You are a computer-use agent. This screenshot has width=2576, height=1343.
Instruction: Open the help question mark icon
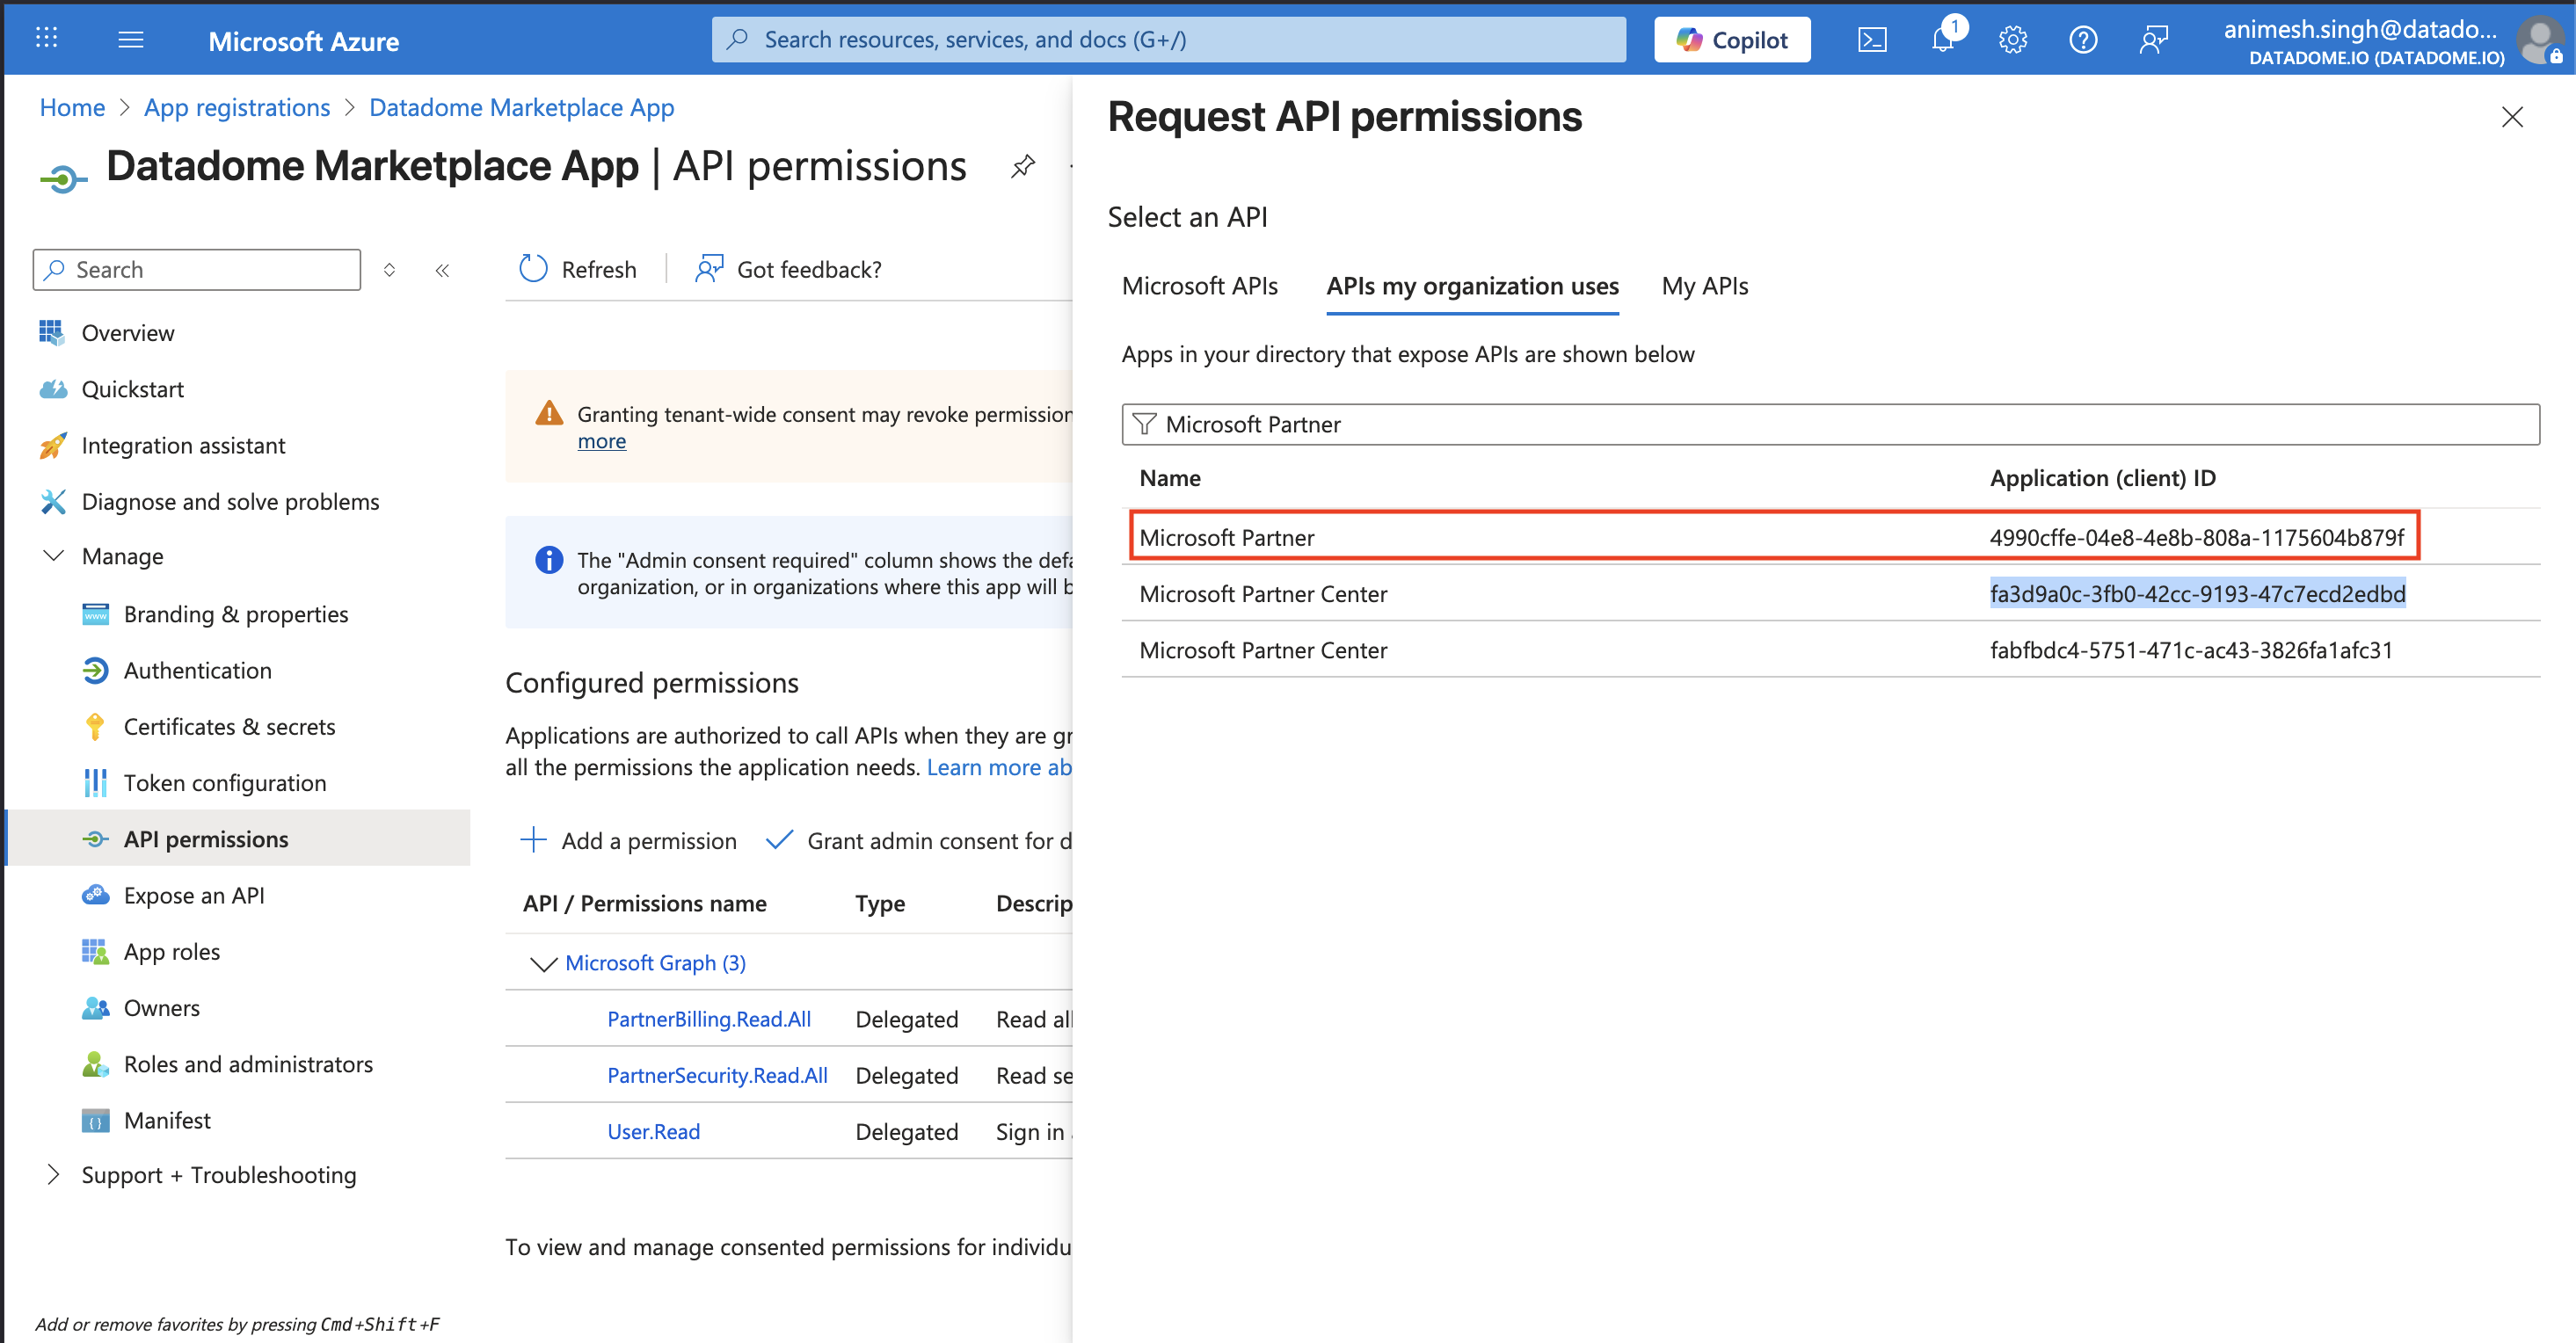pyautogui.click(x=2083, y=40)
